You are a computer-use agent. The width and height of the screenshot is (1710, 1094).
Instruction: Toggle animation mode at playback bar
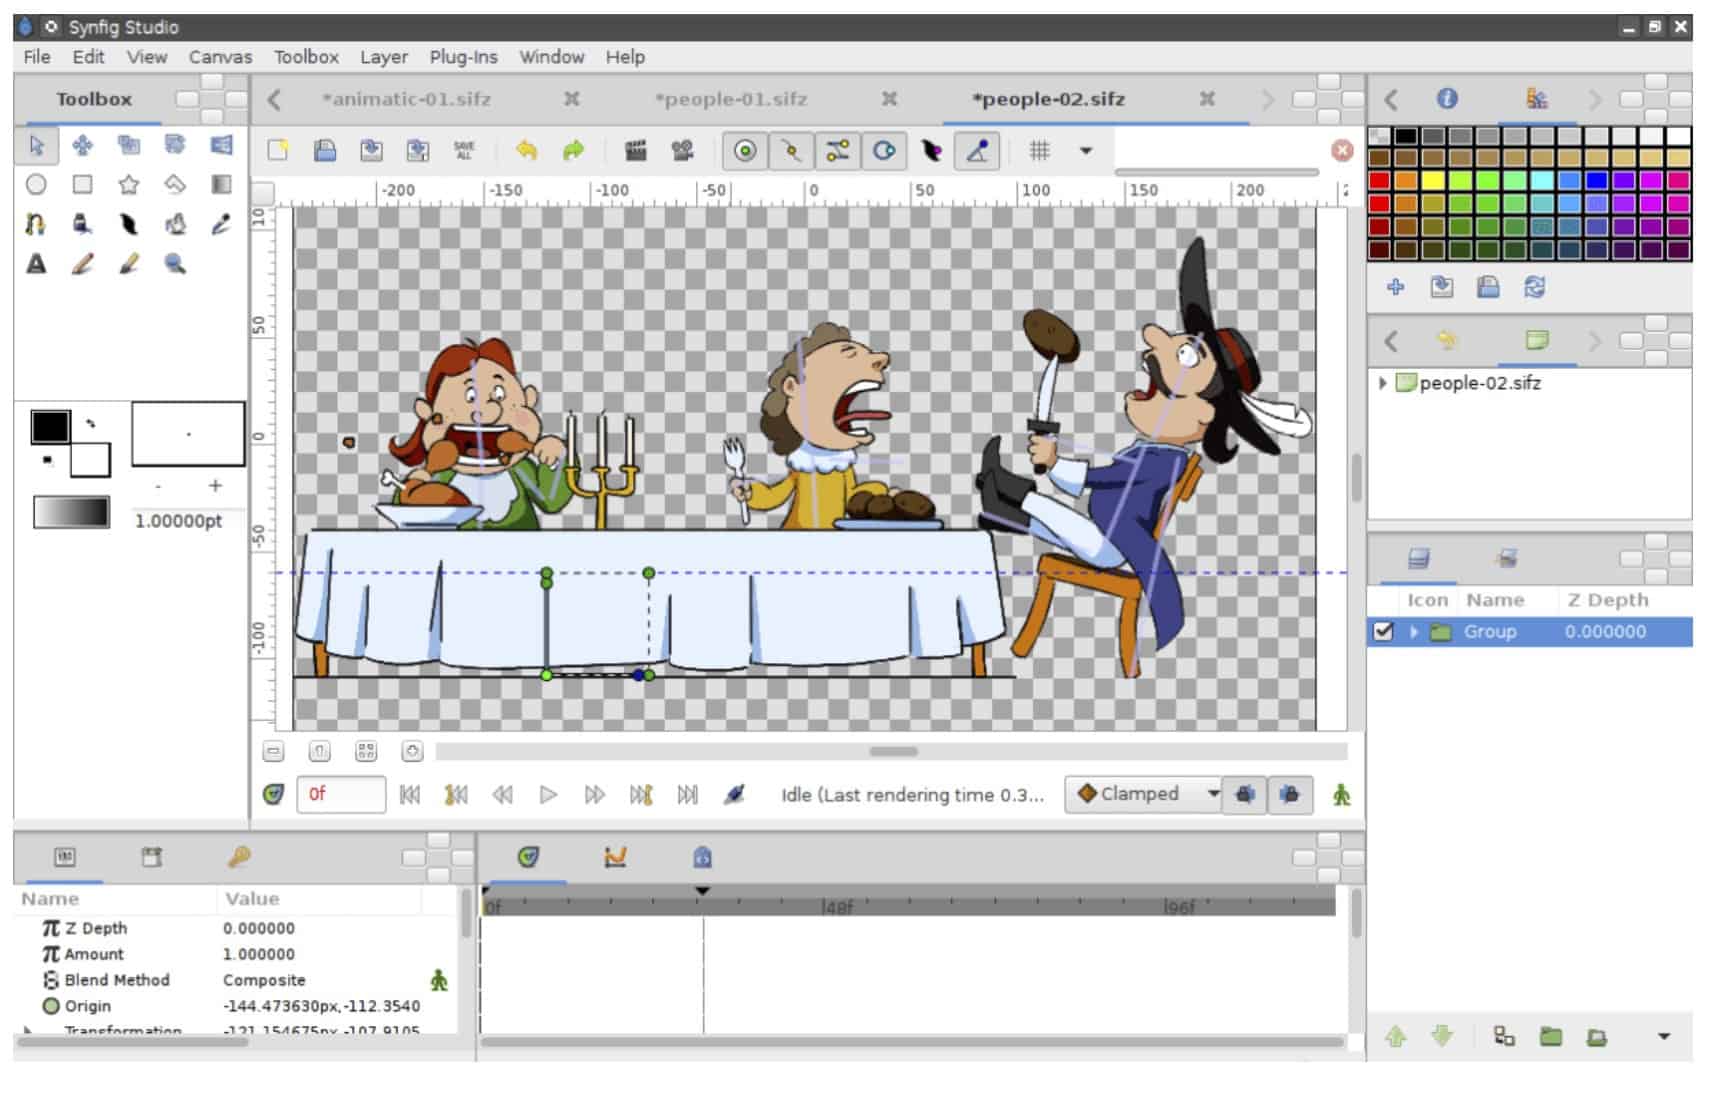coord(1341,795)
